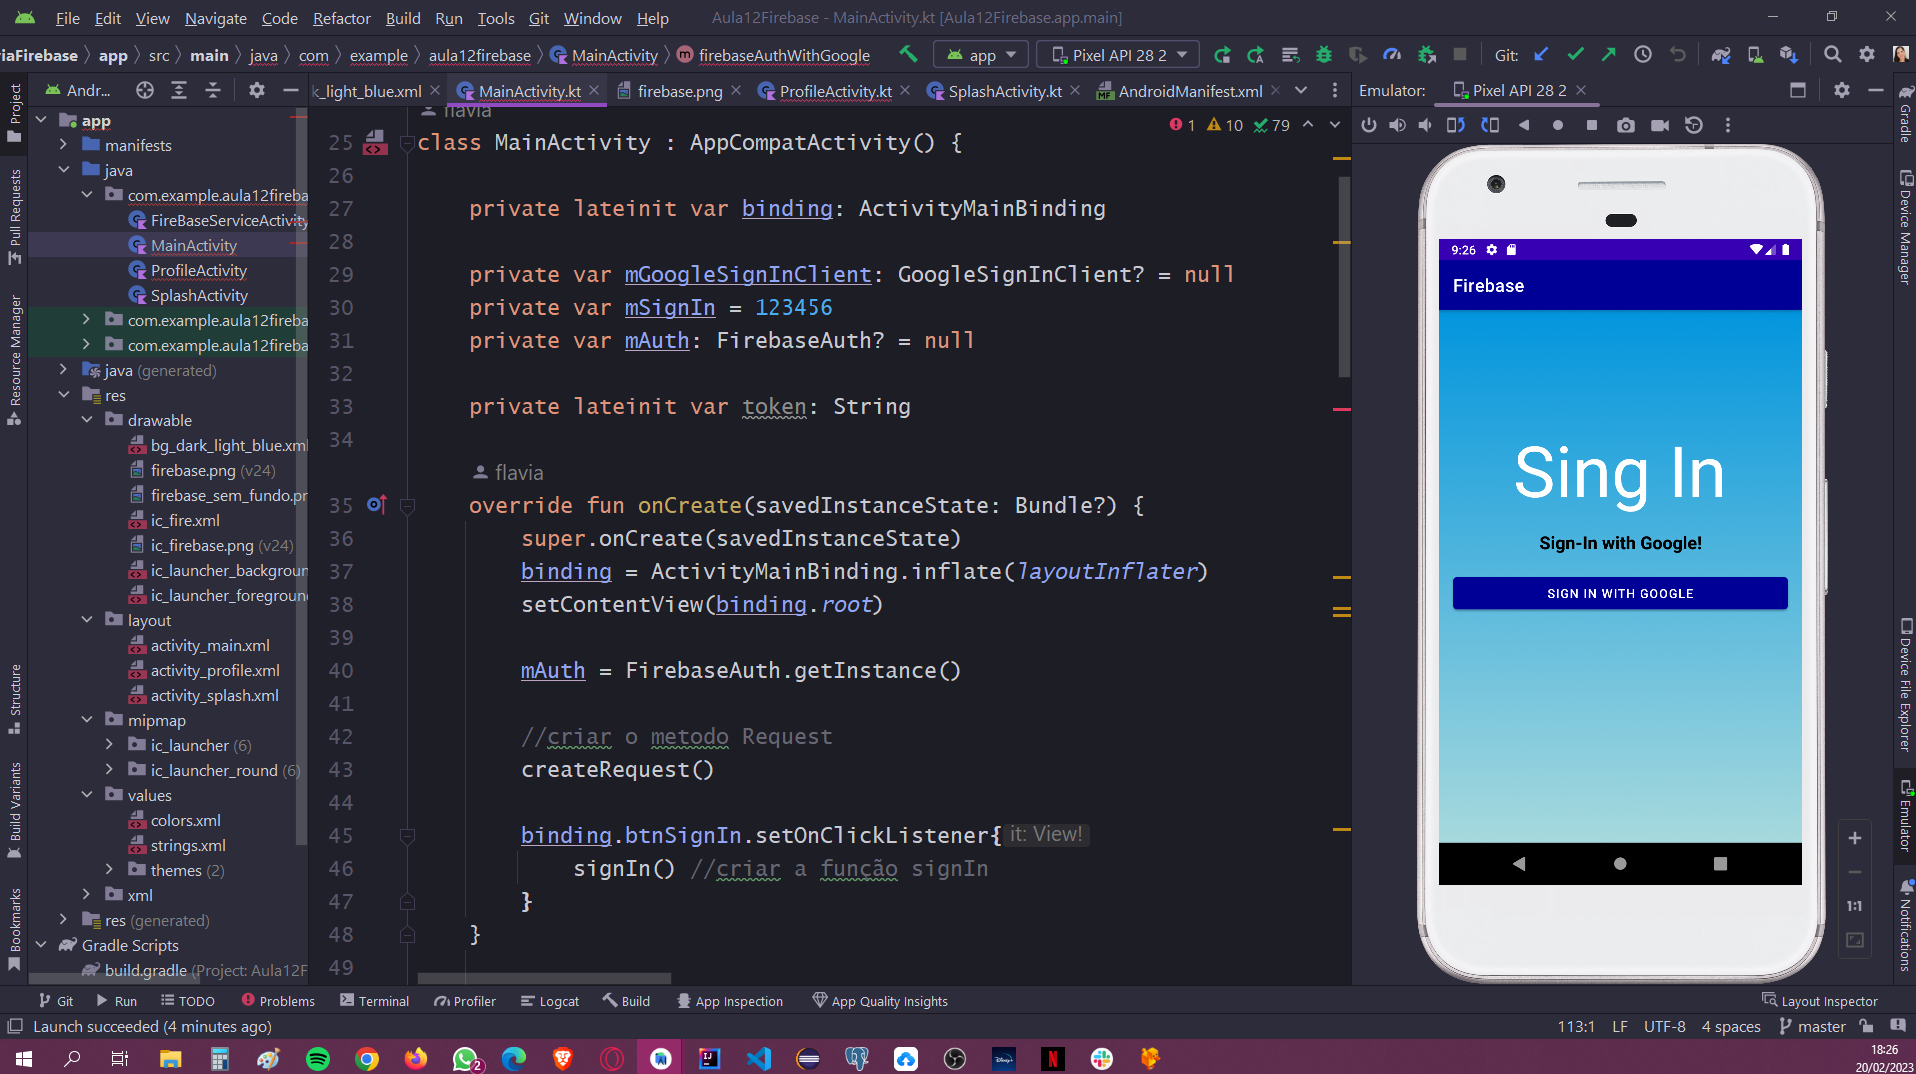This screenshot has height=1074, width=1916.
Task: Open Device Manager icon in toolbar
Action: tap(1755, 55)
